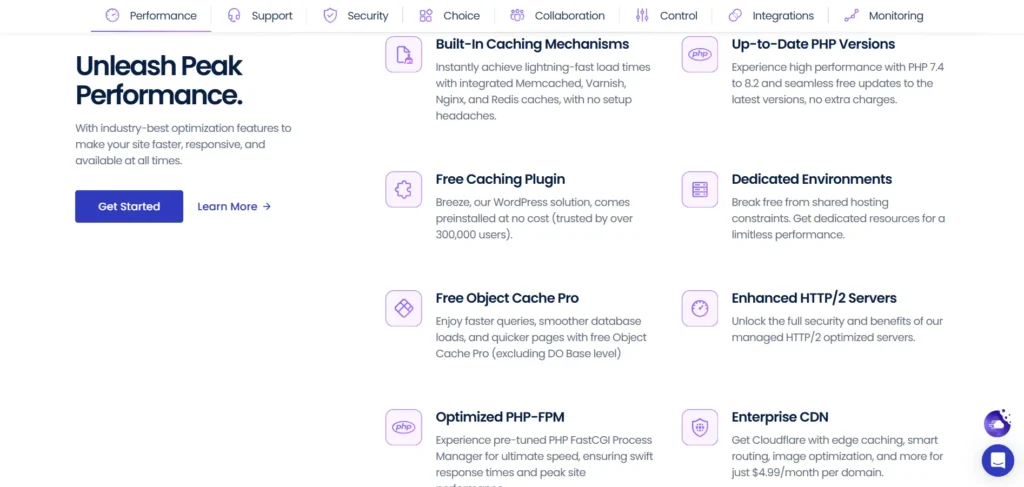Click the Optimized PHP-FPM icon
The width and height of the screenshot is (1024, 487).
click(x=404, y=427)
